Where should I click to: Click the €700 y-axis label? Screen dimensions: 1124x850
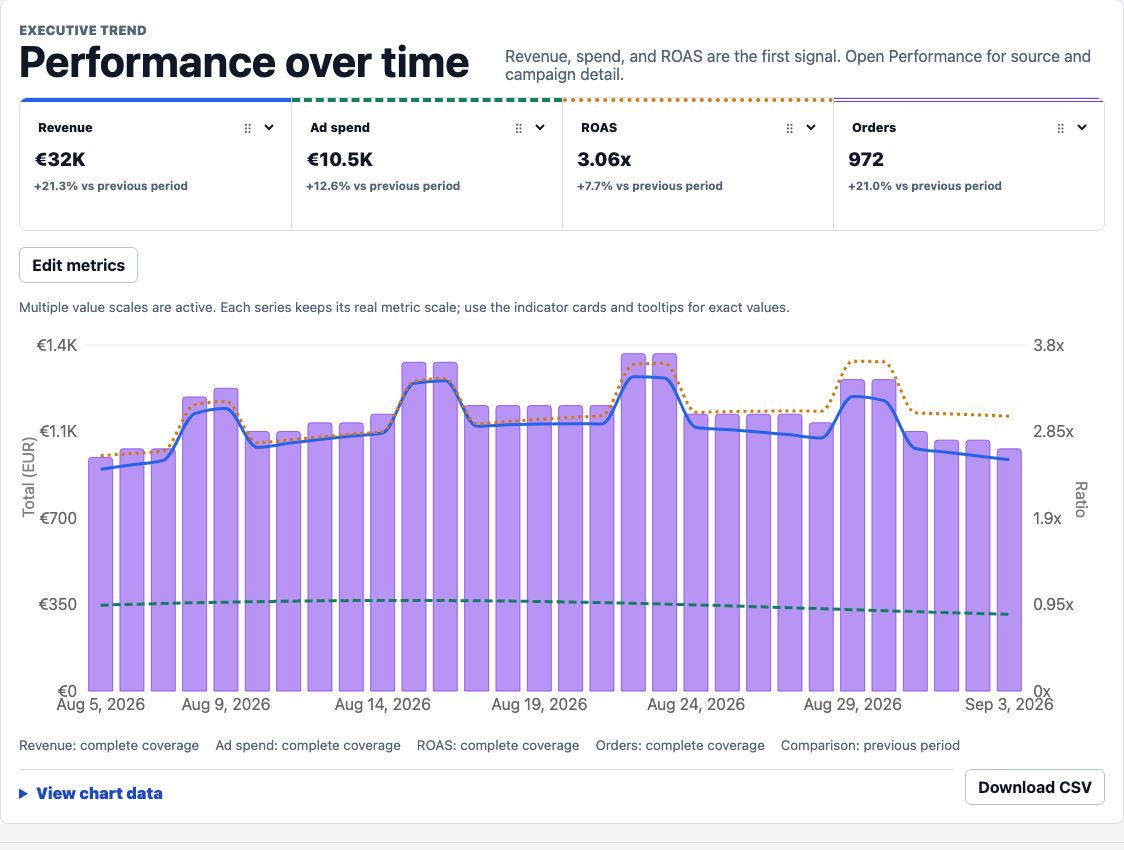point(58,518)
